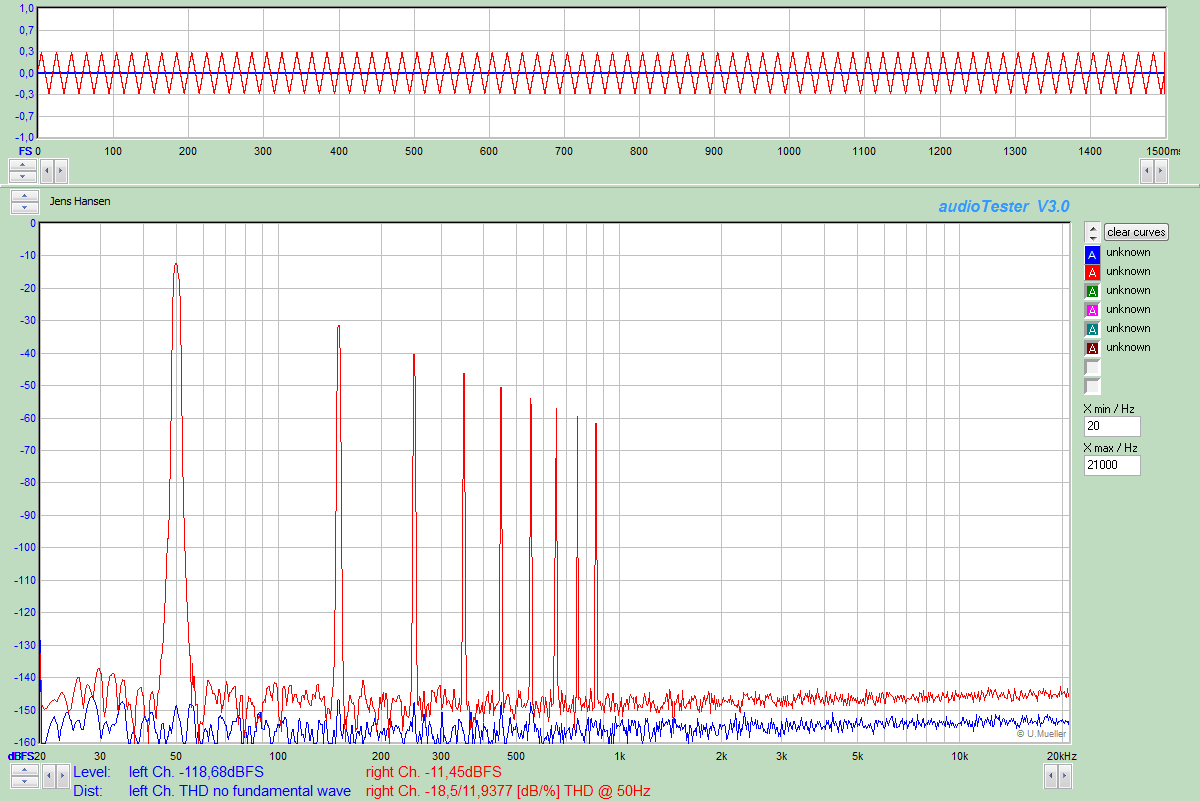Click left arrow at waveform panel's lower left

(46, 171)
